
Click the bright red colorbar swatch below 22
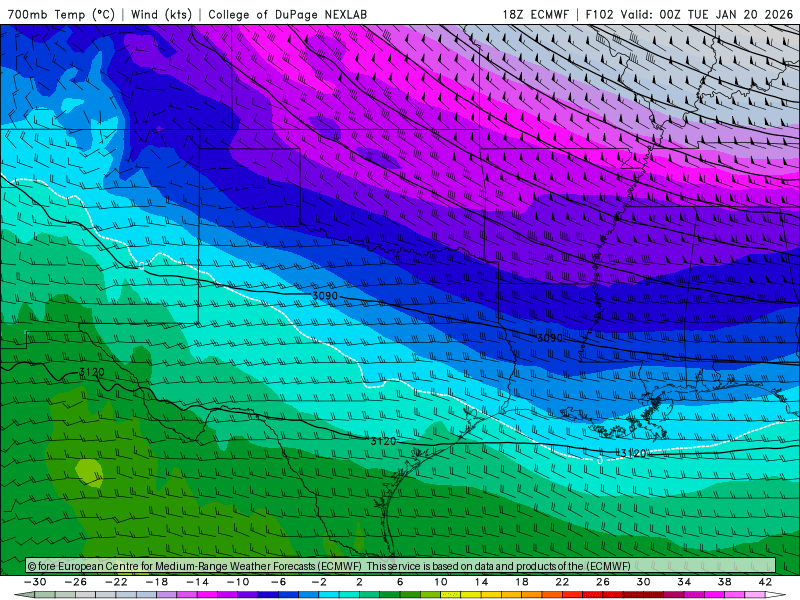[x=572, y=595]
